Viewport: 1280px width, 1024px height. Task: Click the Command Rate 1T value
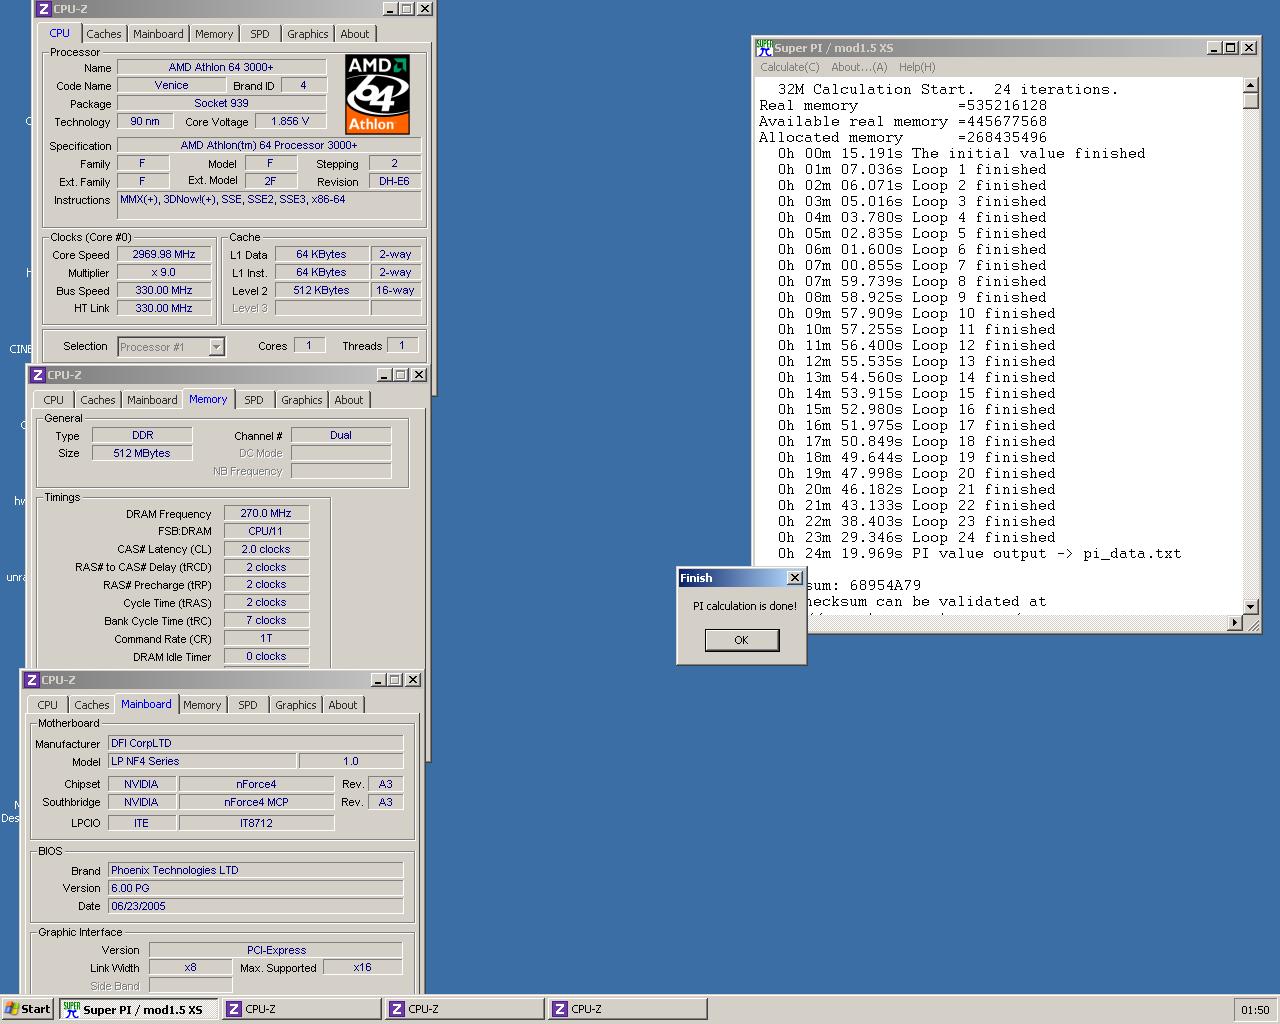coord(266,638)
